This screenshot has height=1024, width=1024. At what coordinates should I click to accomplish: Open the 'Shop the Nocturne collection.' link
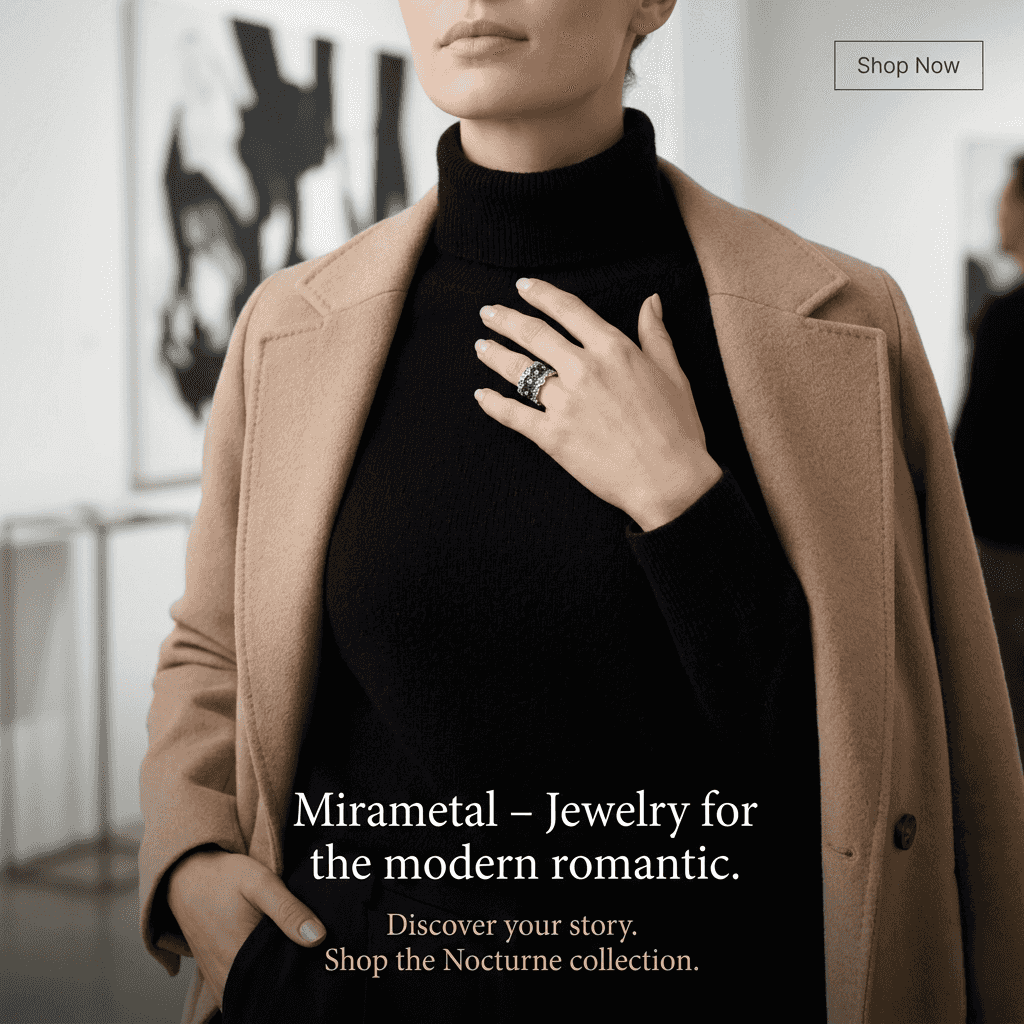511,961
